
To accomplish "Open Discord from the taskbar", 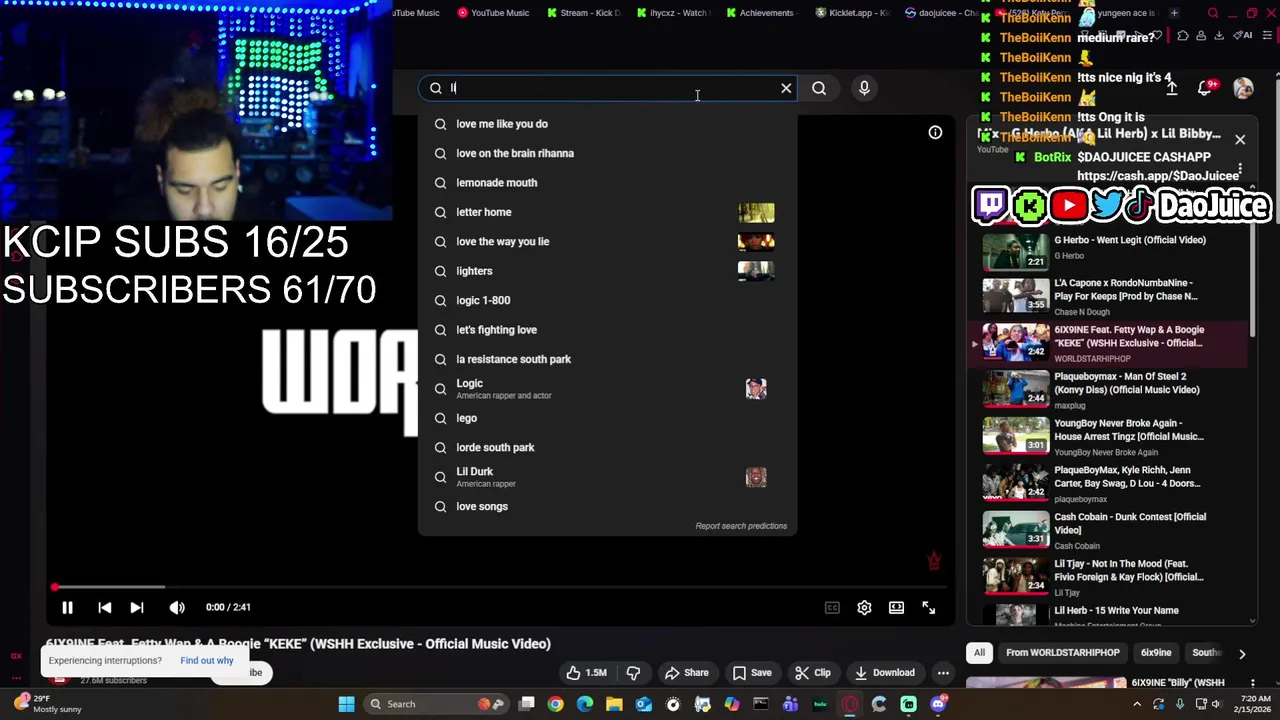I will 938,704.
